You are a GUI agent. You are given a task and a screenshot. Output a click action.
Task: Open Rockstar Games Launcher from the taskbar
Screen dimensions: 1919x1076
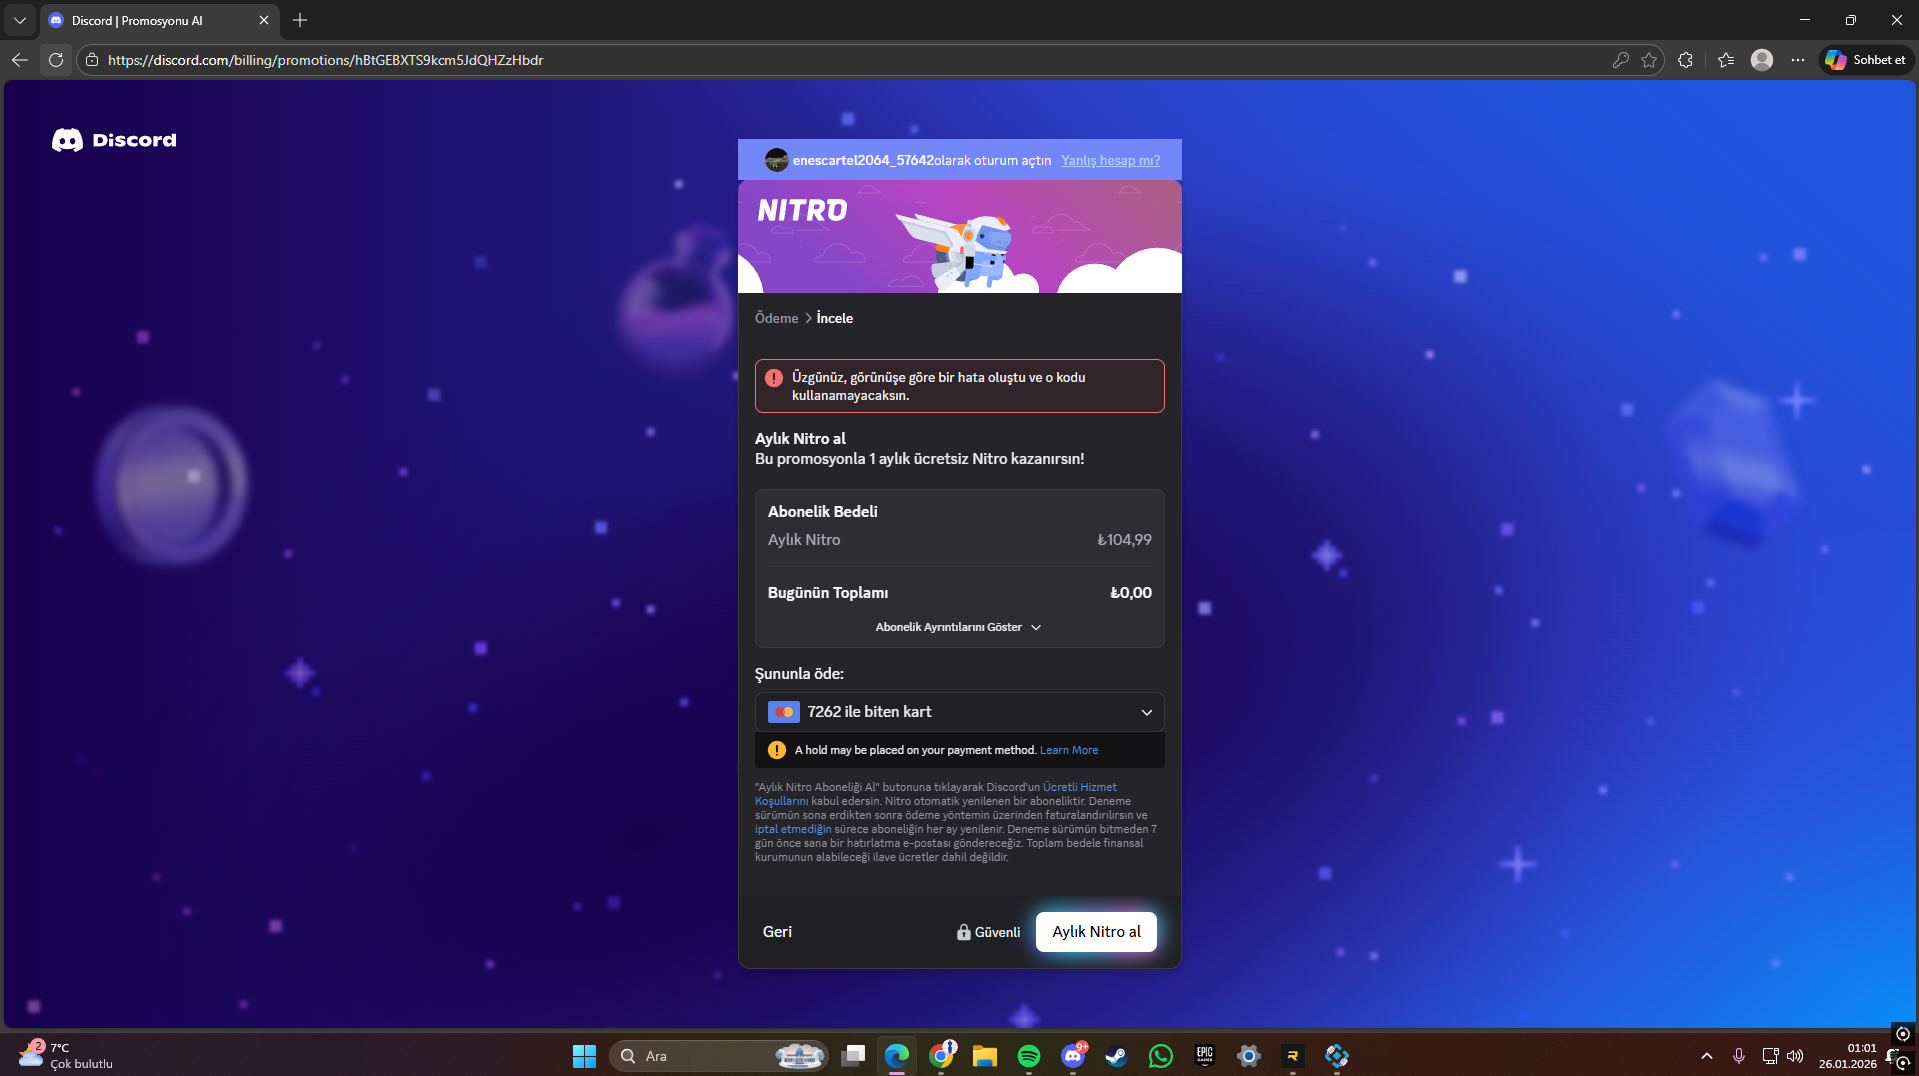pos(1293,1056)
